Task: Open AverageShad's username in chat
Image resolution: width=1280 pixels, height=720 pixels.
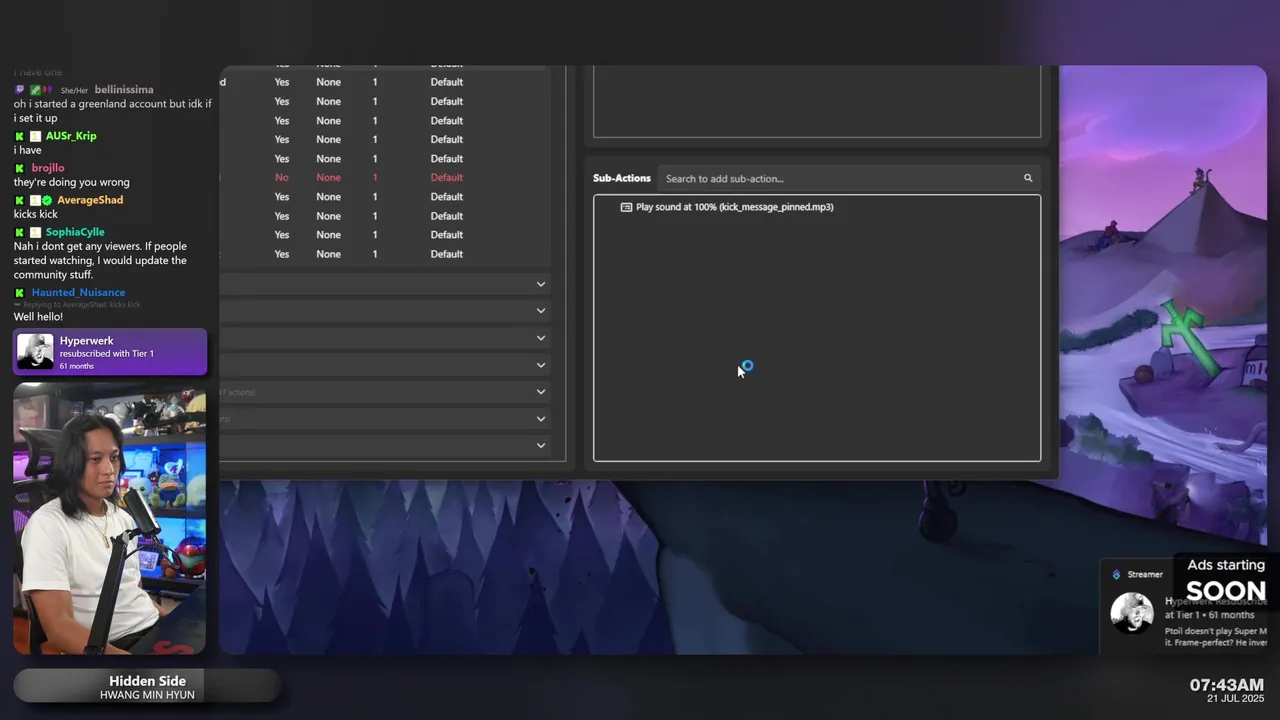Action: [90, 200]
